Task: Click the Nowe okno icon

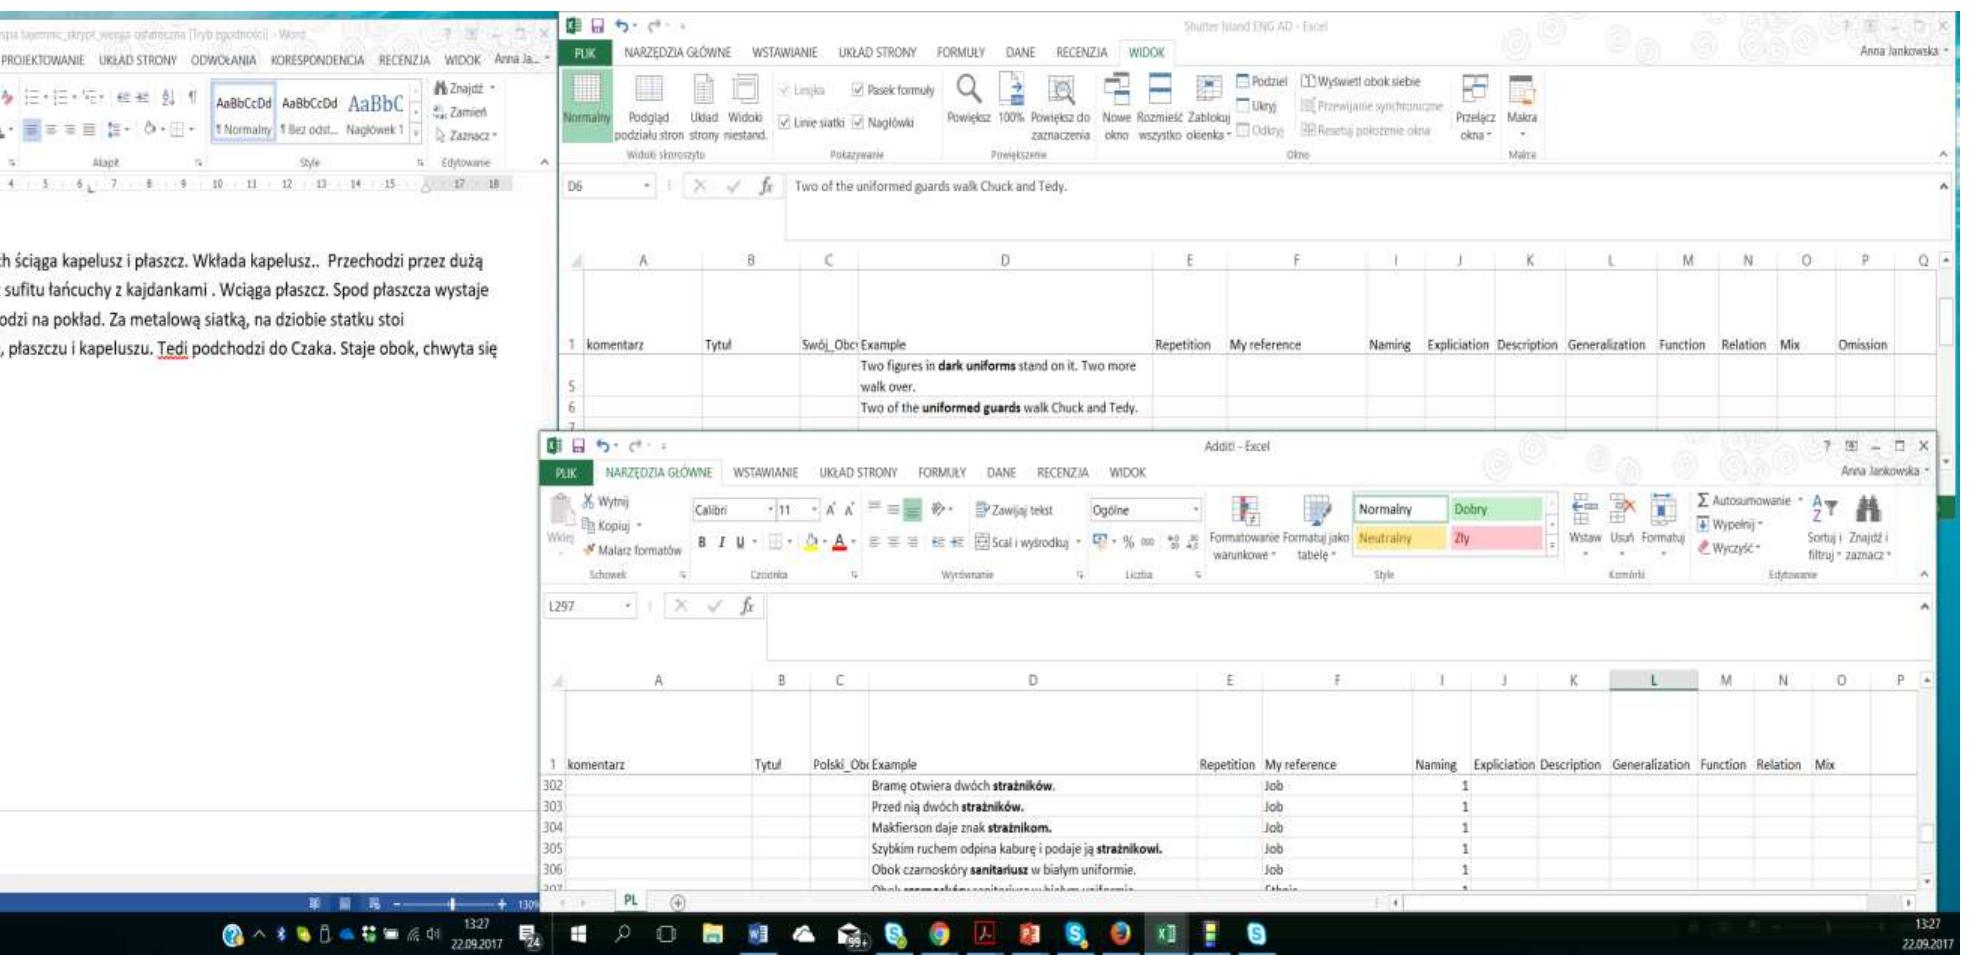Action: 1116,92
